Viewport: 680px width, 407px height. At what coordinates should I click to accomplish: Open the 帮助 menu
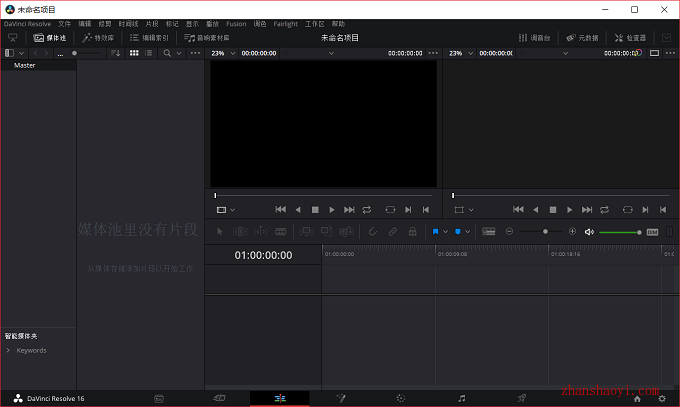(x=338, y=24)
